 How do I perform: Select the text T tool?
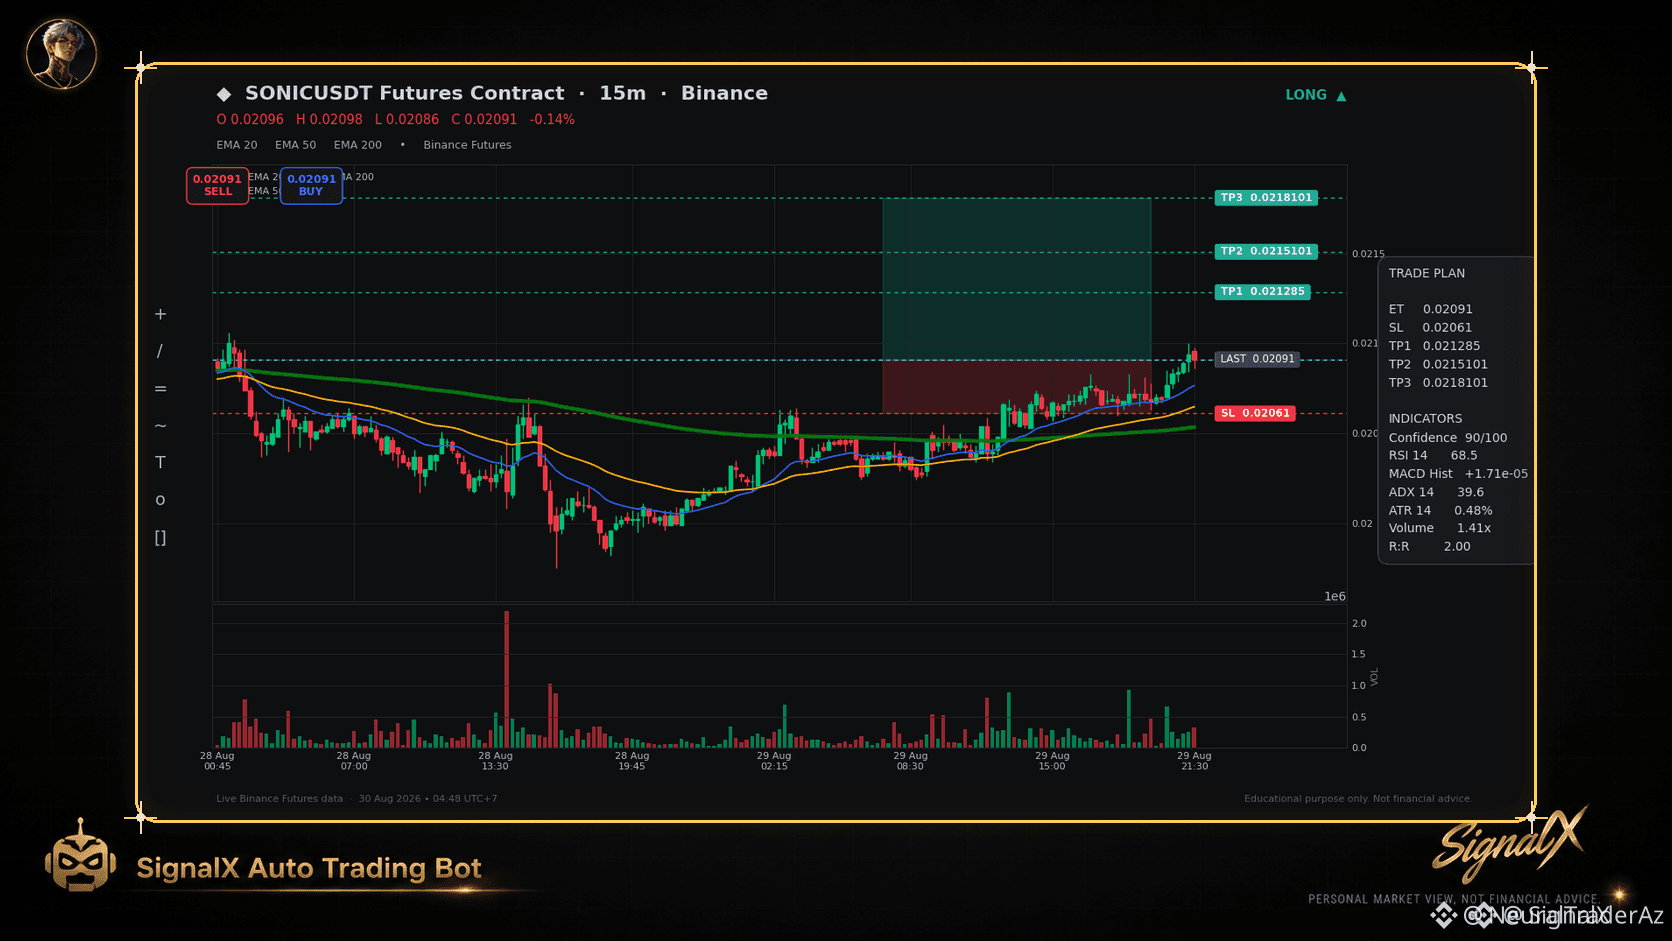160,462
